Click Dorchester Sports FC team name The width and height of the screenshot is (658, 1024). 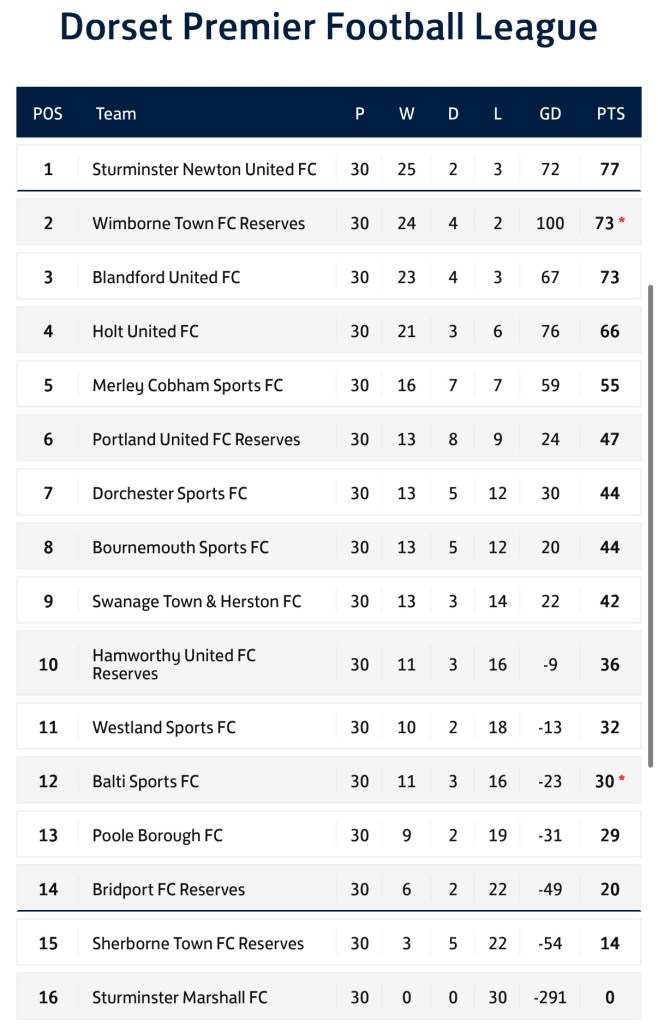coord(169,493)
